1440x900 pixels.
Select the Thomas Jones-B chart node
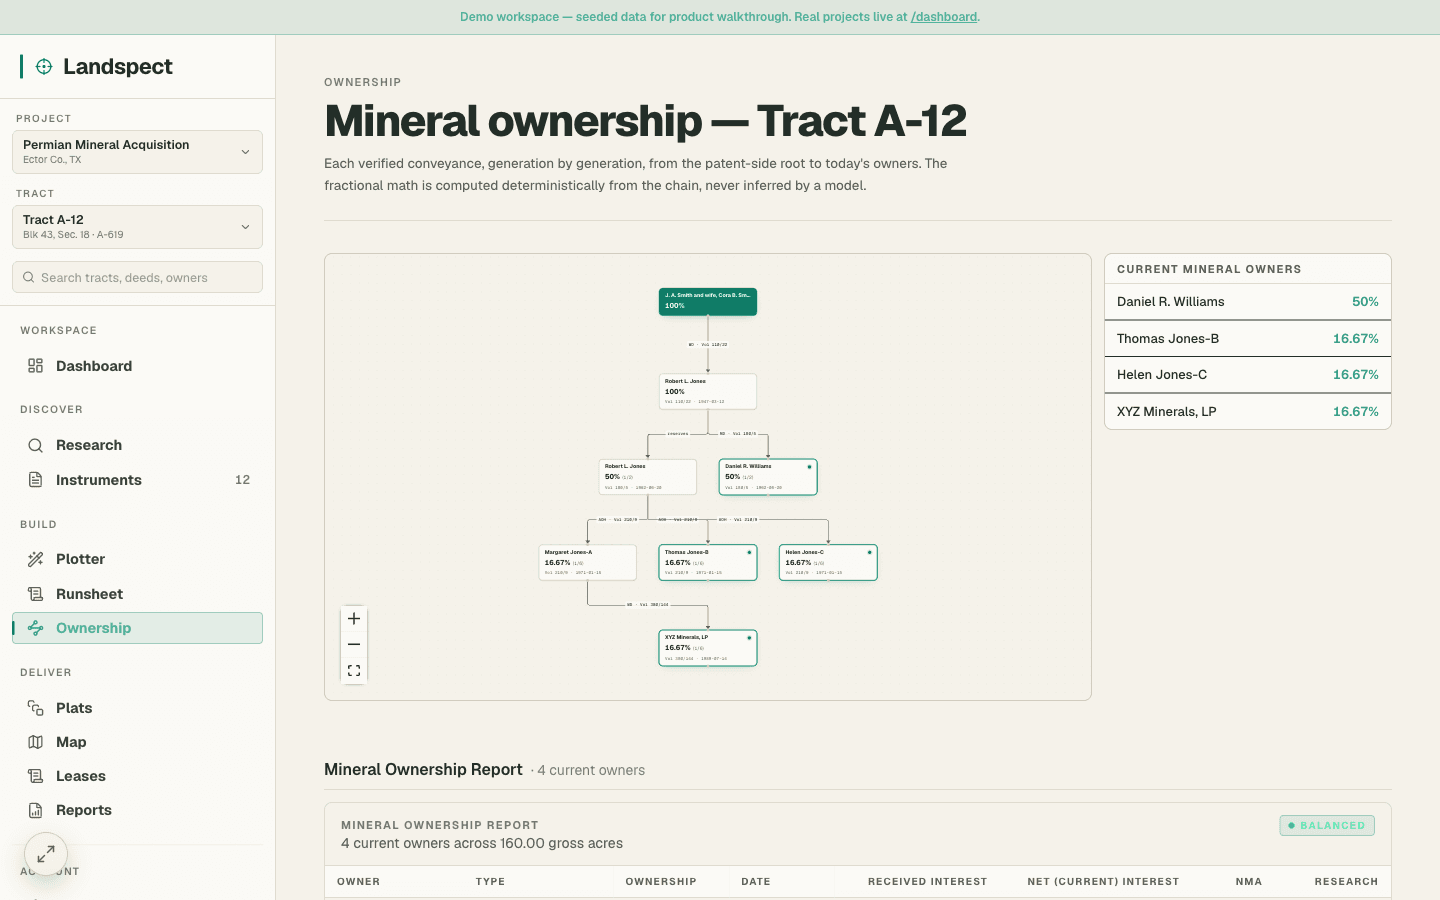708,562
